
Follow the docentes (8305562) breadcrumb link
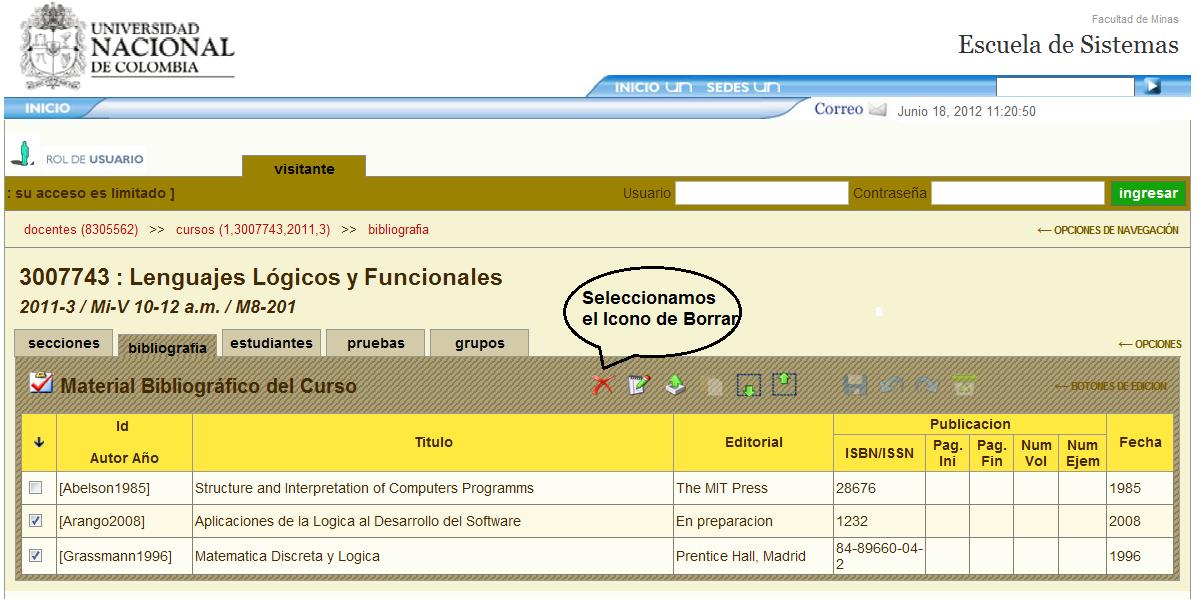pyautogui.click(x=81, y=229)
